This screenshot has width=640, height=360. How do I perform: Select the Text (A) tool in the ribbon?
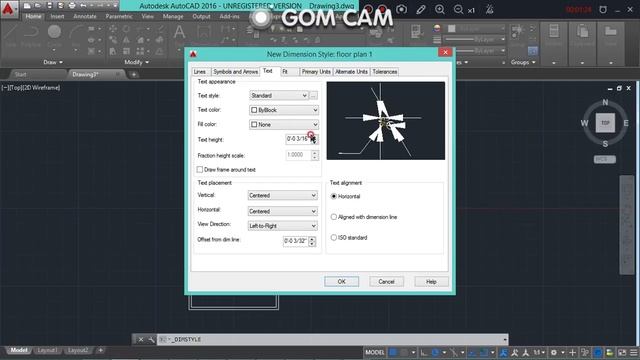pos(179,33)
